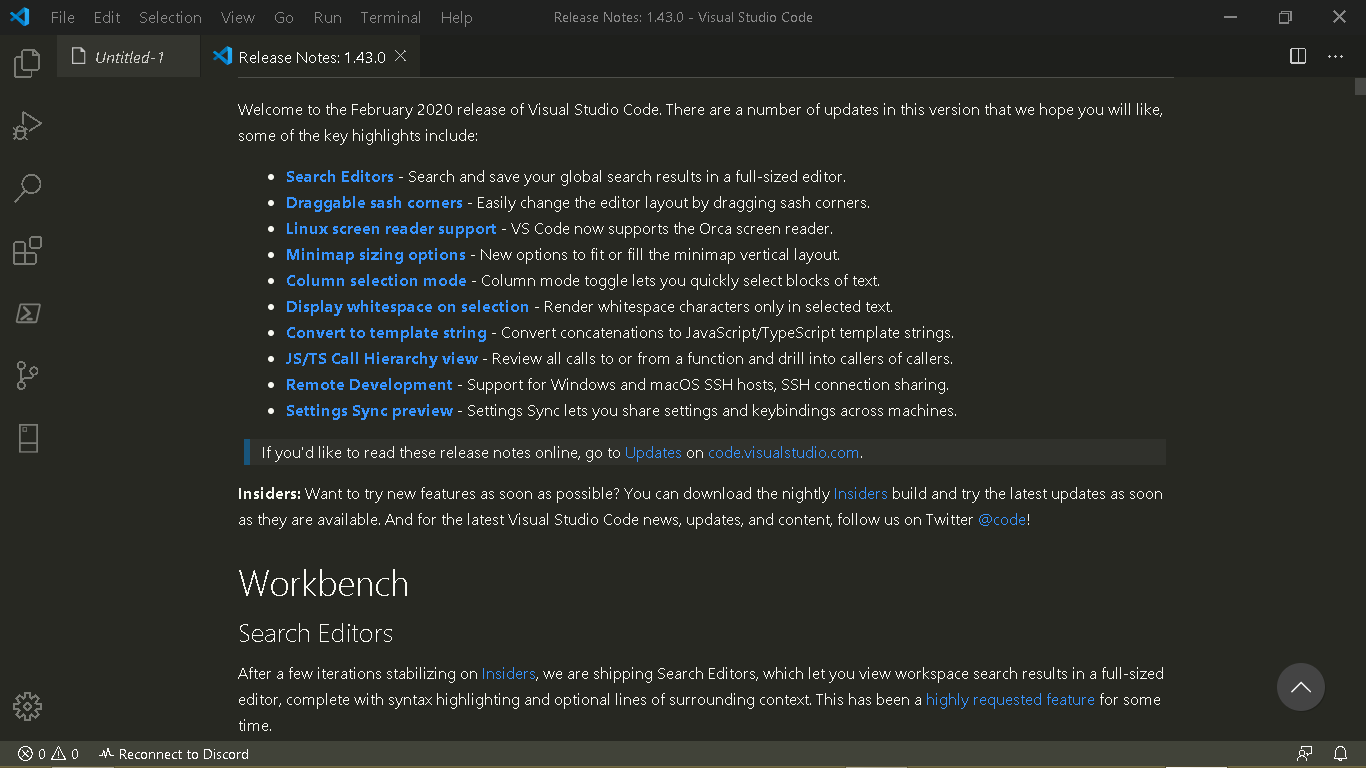Open the editor More Actions ellipsis menu
This screenshot has width=1366, height=768.
point(1335,56)
